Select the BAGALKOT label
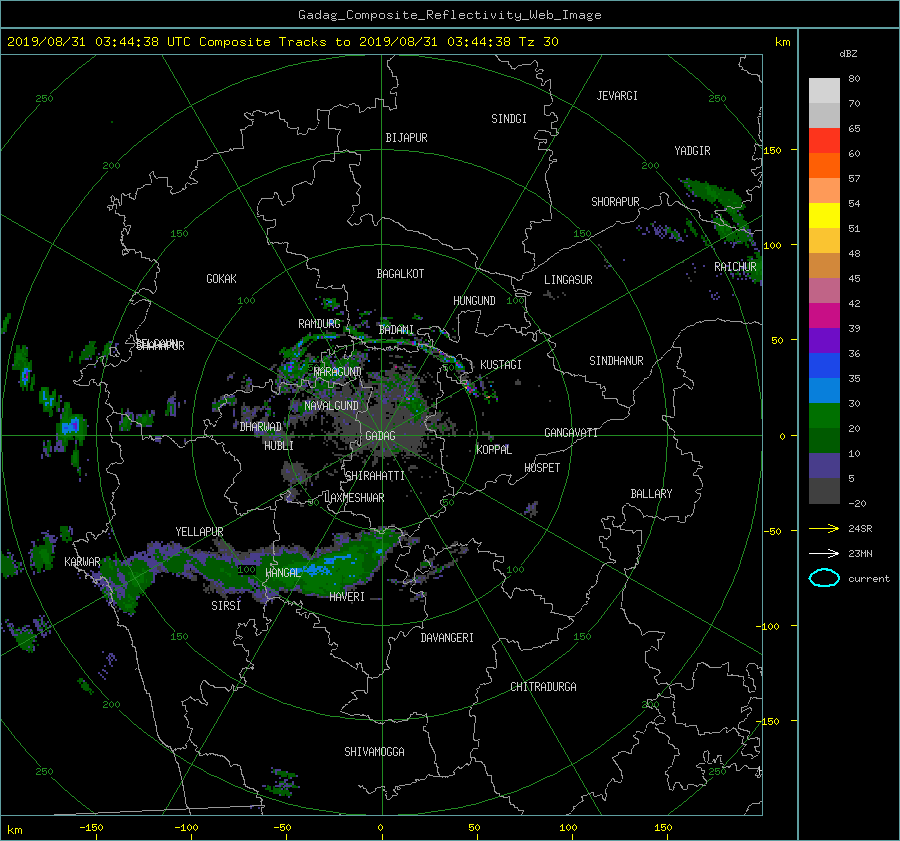This screenshot has height=841, width=900. tap(400, 274)
